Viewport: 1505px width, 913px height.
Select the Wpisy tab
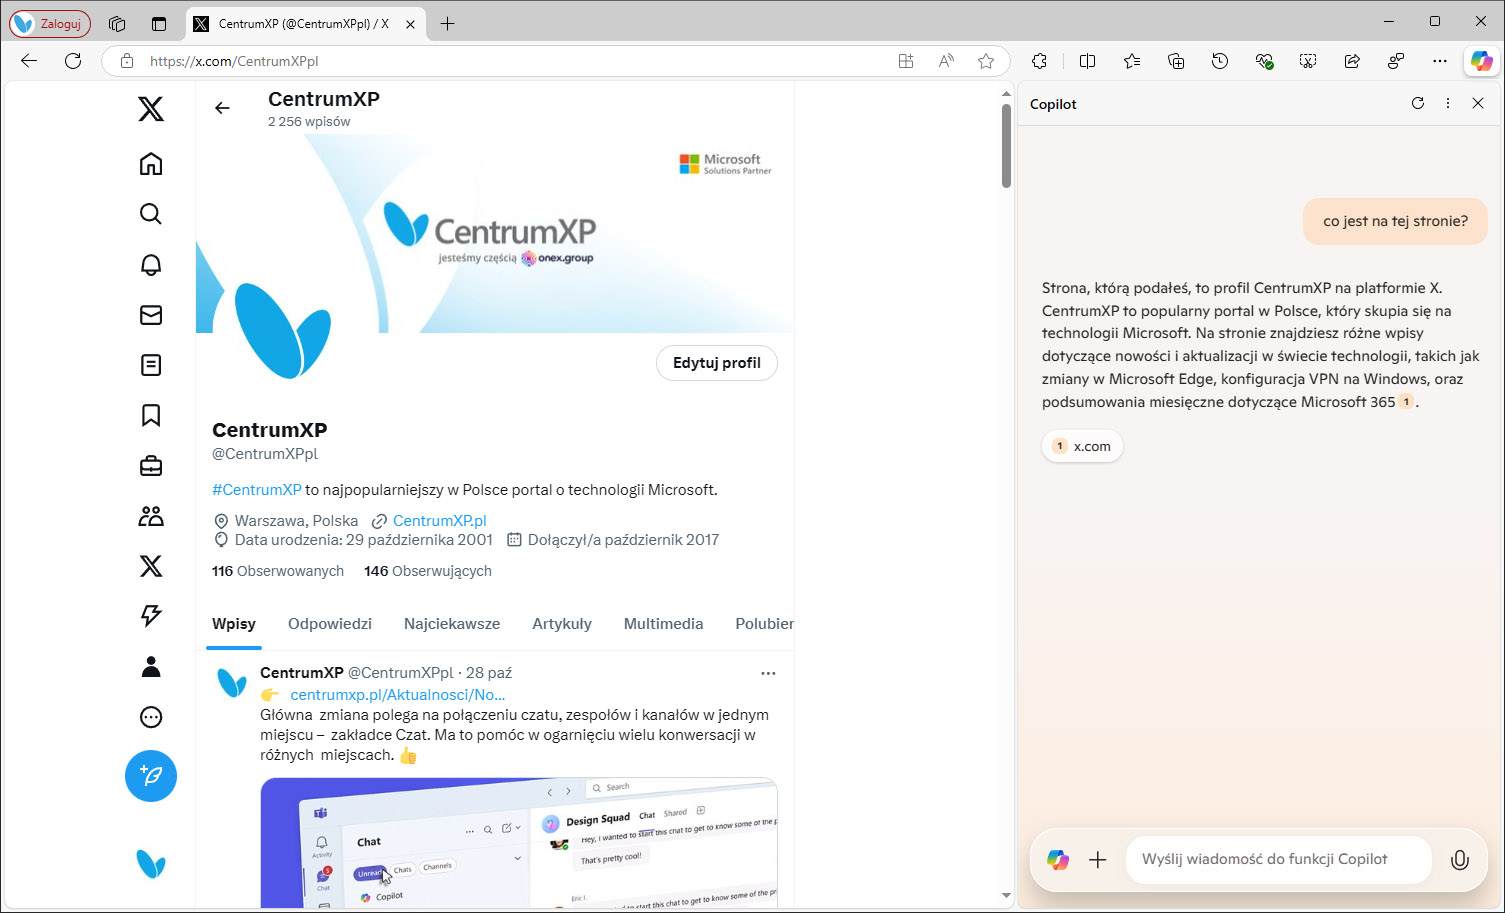(234, 624)
